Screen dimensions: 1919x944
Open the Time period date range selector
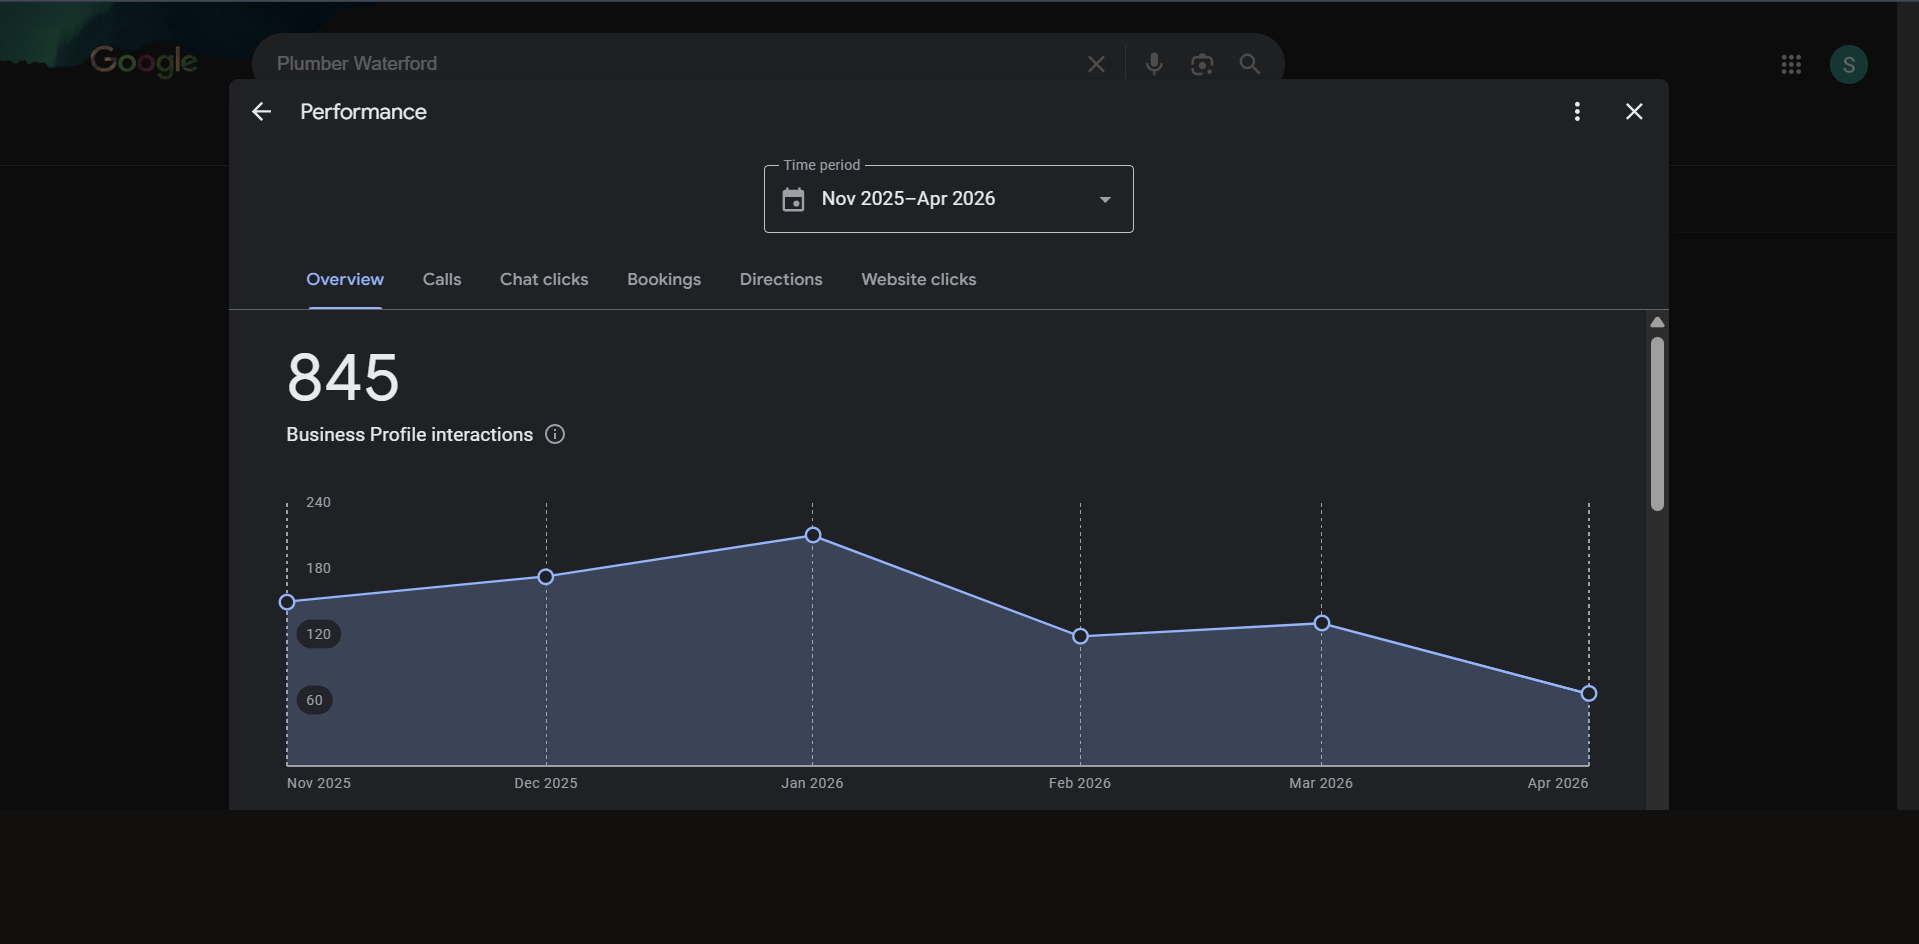pos(947,198)
